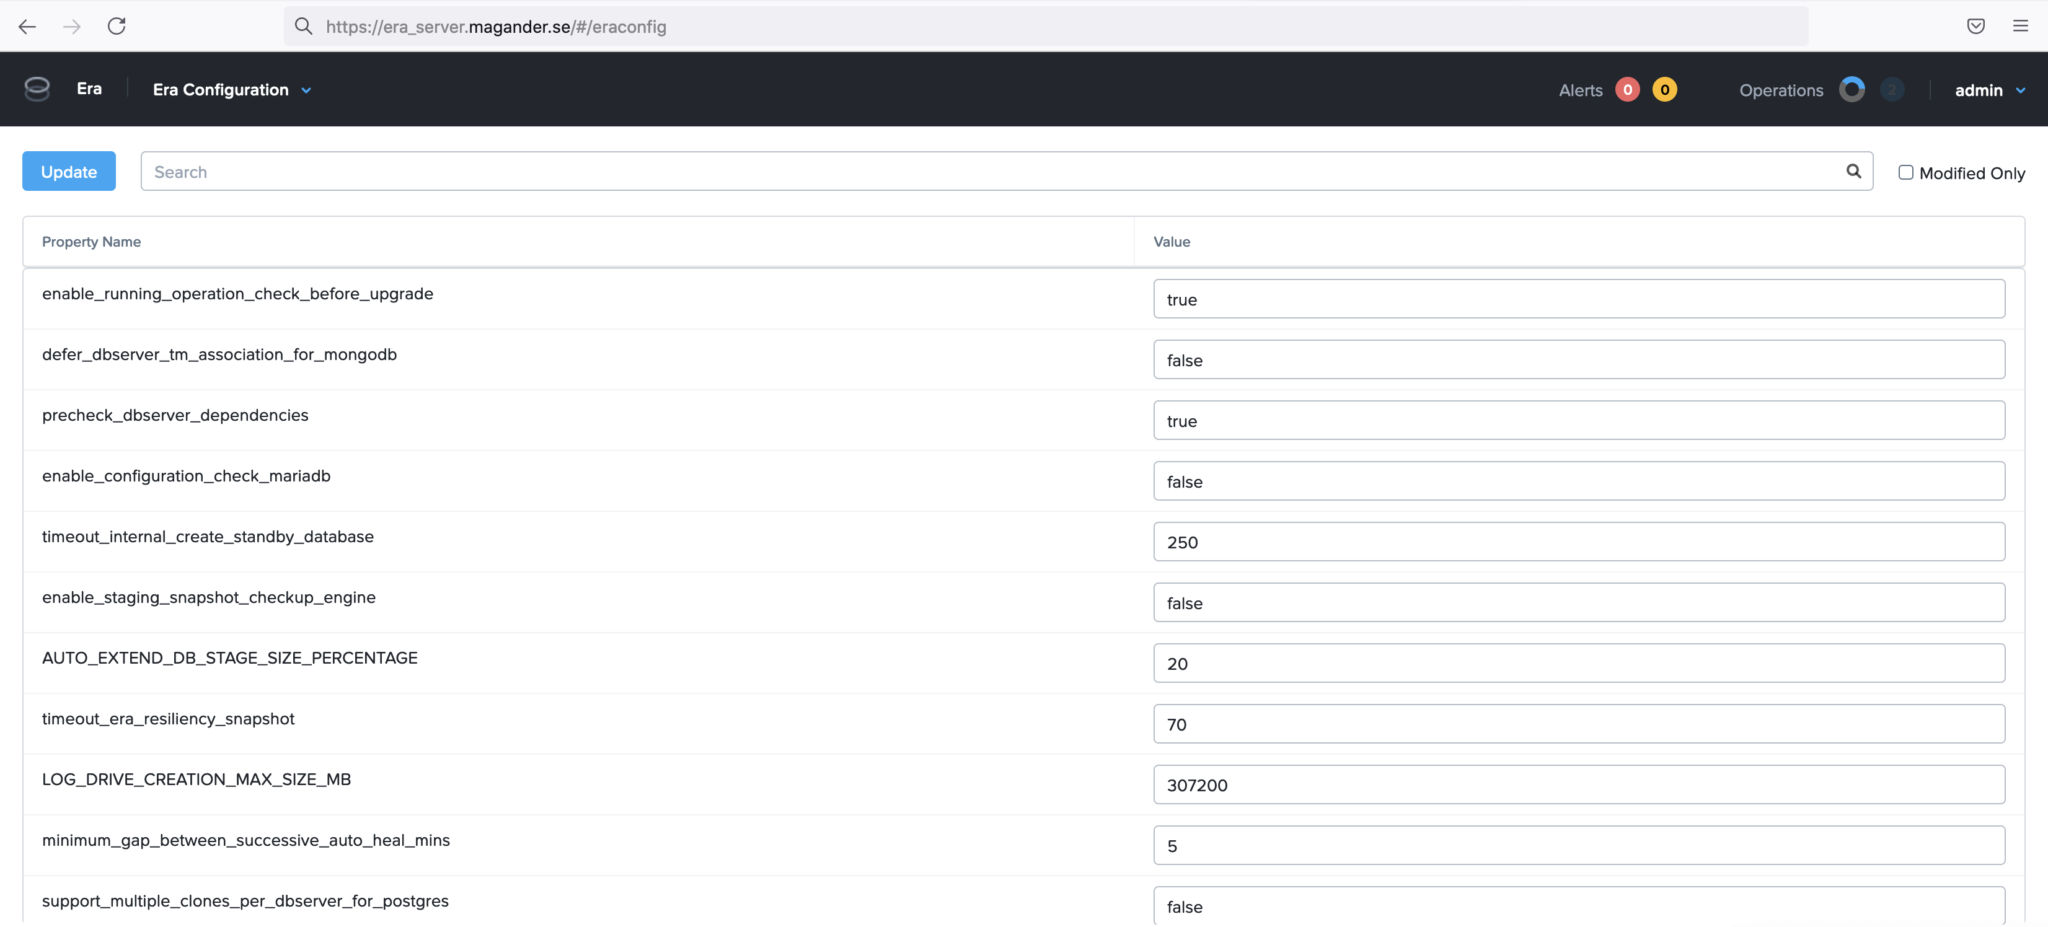Enable the Modified Only checkbox
The height and width of the screenshot is (927, 2048).
coord(1906,172)
